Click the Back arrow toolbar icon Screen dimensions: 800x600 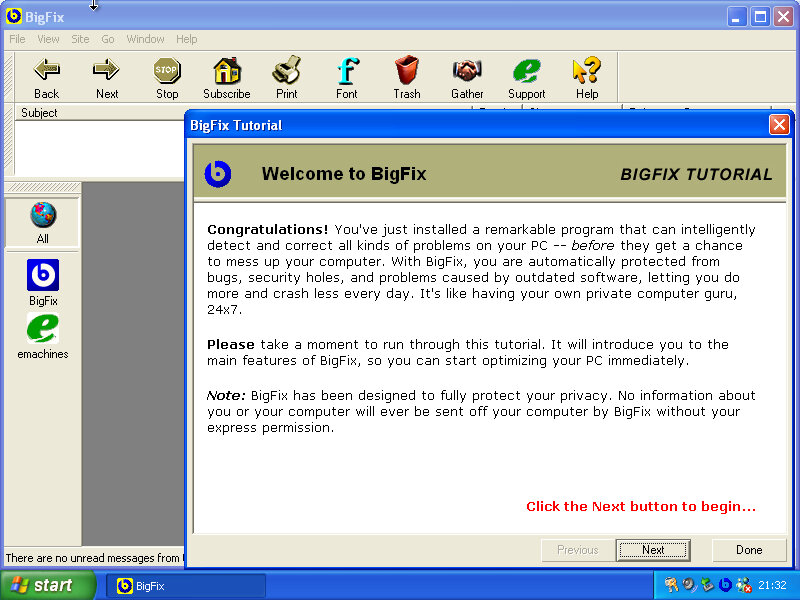[x=46, y=71]
